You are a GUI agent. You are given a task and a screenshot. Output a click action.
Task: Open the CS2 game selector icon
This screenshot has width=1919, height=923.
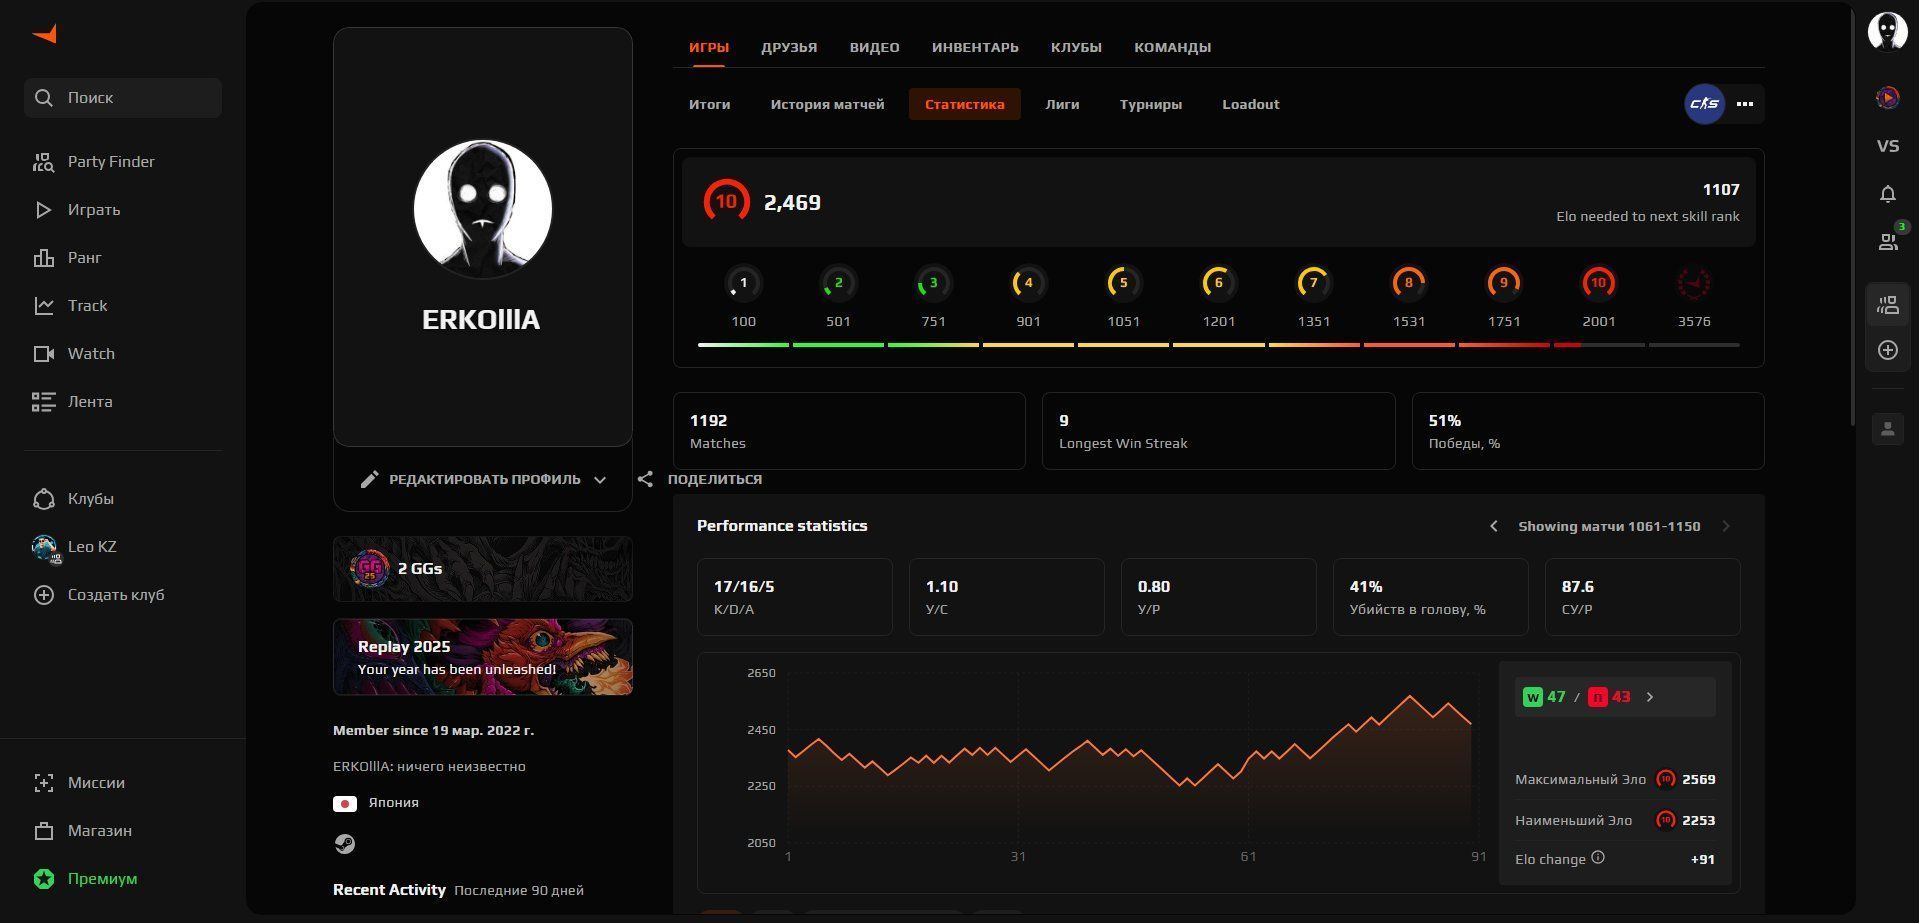pos(1704,104)
